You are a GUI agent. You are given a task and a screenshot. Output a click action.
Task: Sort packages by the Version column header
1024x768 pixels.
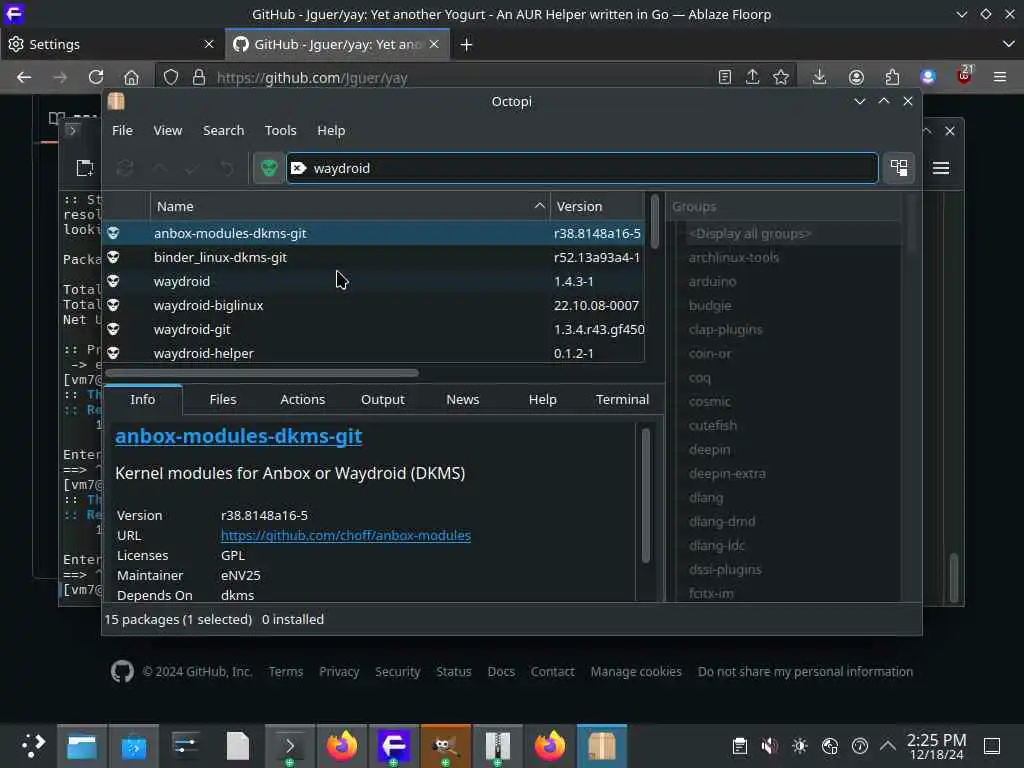597,206
